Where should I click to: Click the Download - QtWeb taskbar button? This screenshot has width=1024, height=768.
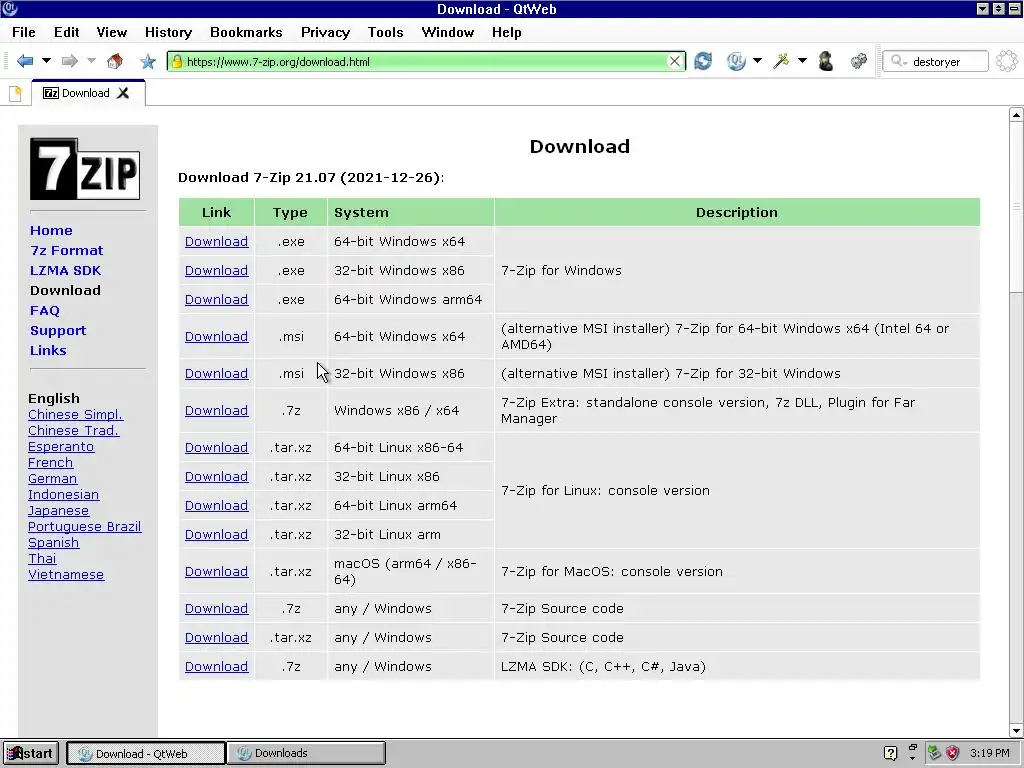click(146, 753)
